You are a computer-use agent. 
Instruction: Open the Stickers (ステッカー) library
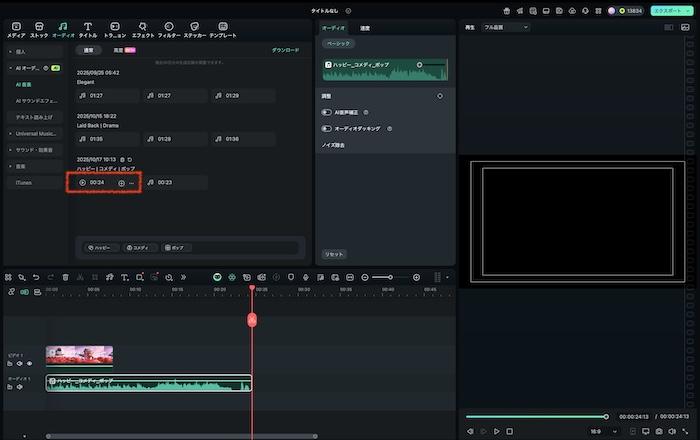point(195,29)
